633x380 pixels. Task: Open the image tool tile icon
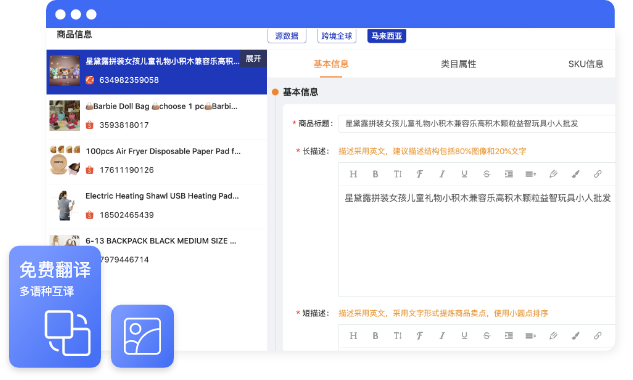click(143, 336)
